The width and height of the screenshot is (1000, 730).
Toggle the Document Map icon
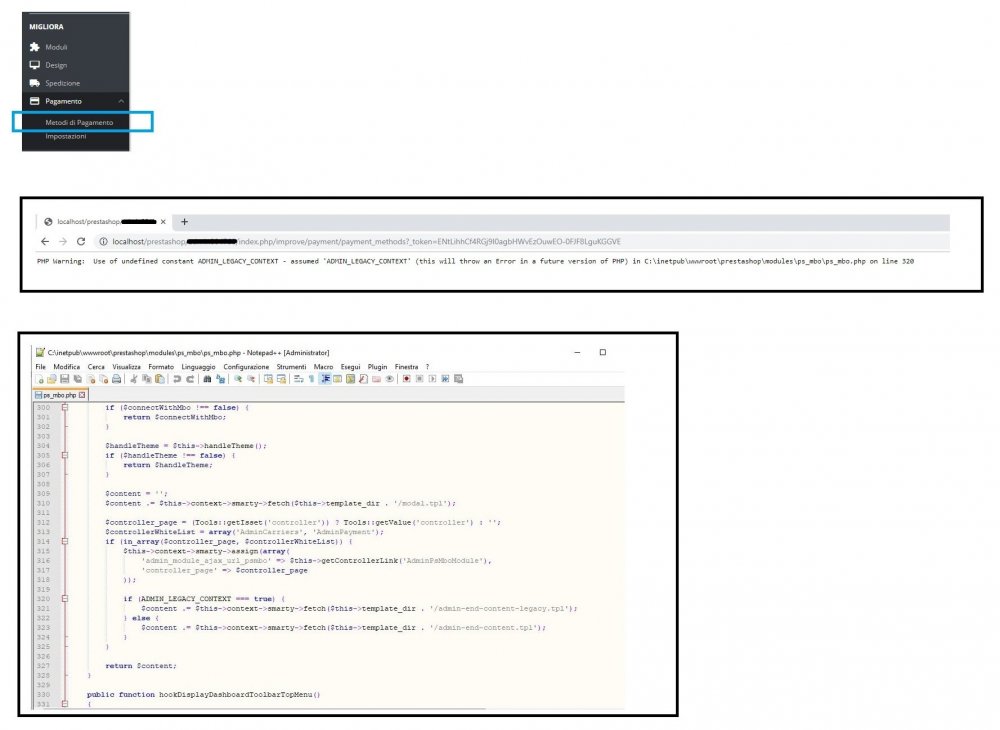[x=350, y=379]
